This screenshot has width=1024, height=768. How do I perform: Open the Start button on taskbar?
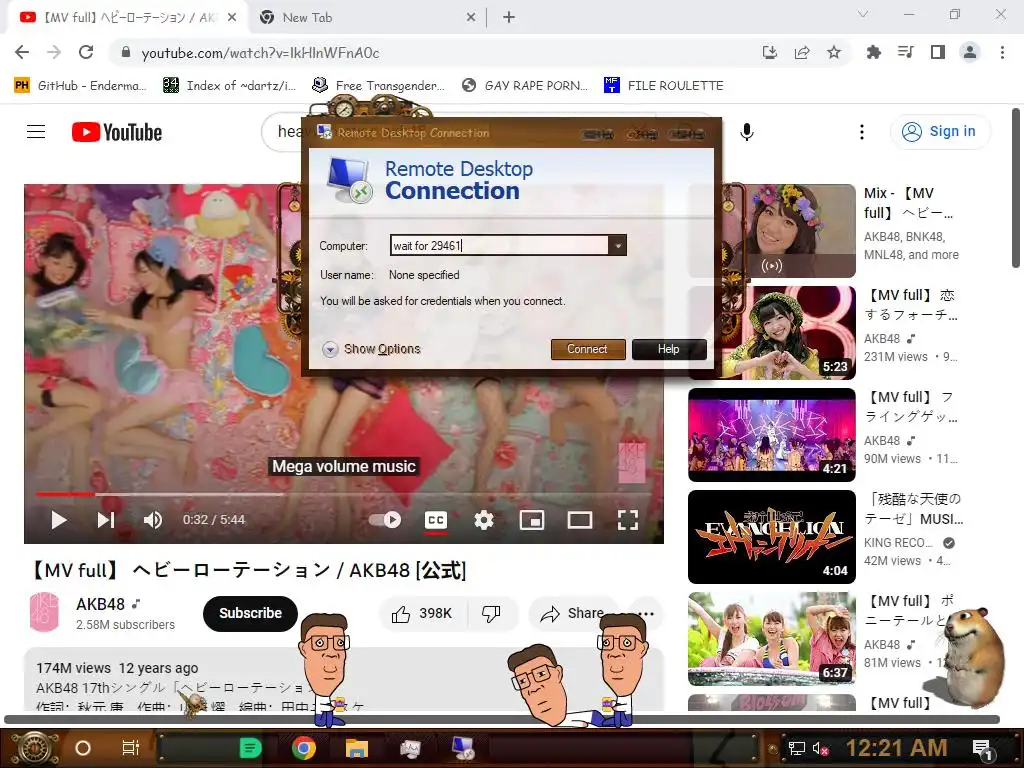point(34,748)
